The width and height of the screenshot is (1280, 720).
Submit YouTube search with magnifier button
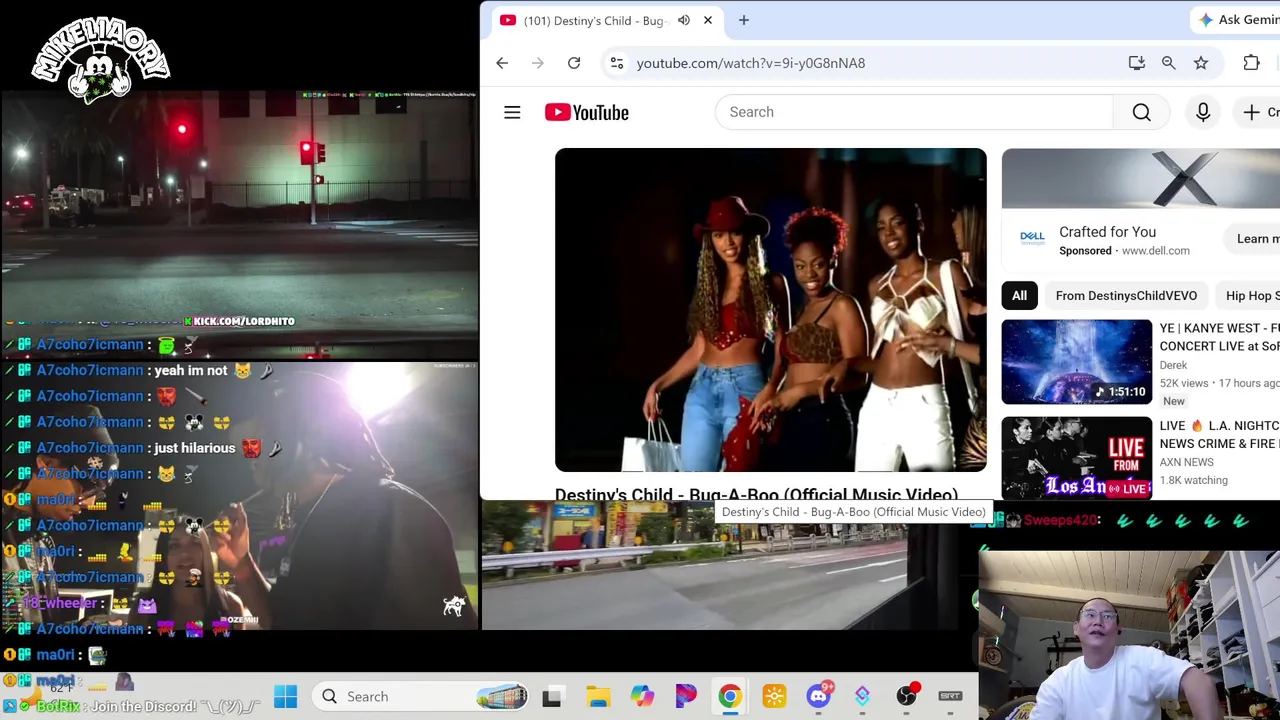click(x=1141, y=112)
